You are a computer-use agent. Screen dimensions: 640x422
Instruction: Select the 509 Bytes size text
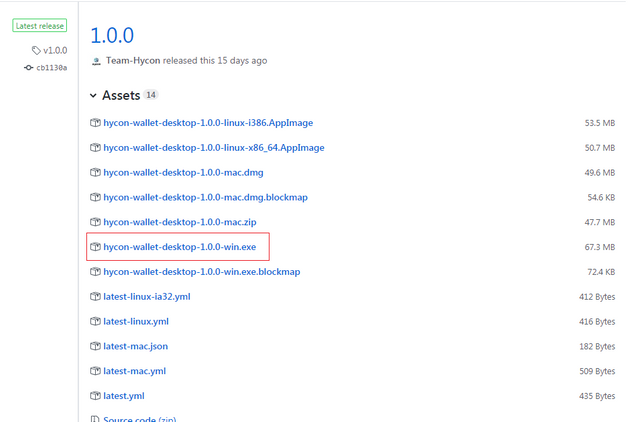(x=597, y=371)
